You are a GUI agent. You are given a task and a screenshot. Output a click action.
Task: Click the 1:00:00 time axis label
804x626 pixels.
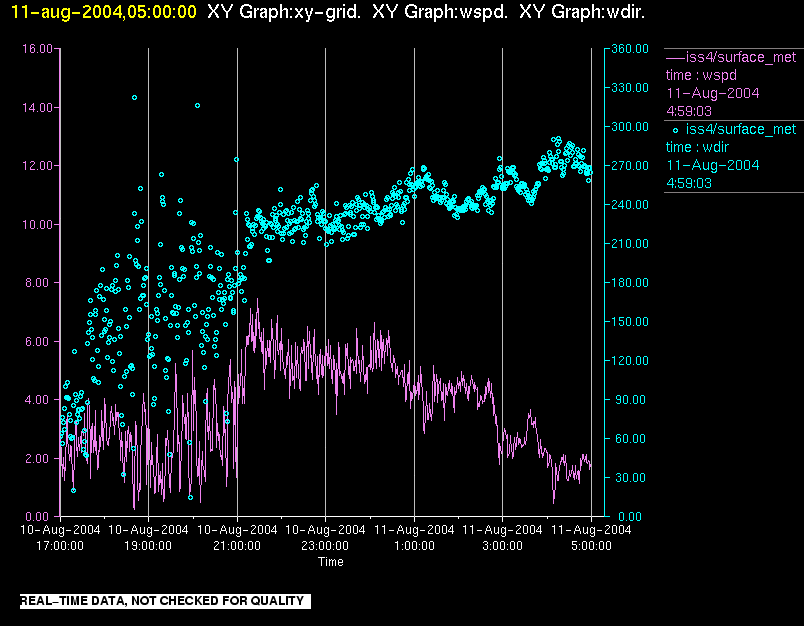pyautogui.click(x=414, y=546)
